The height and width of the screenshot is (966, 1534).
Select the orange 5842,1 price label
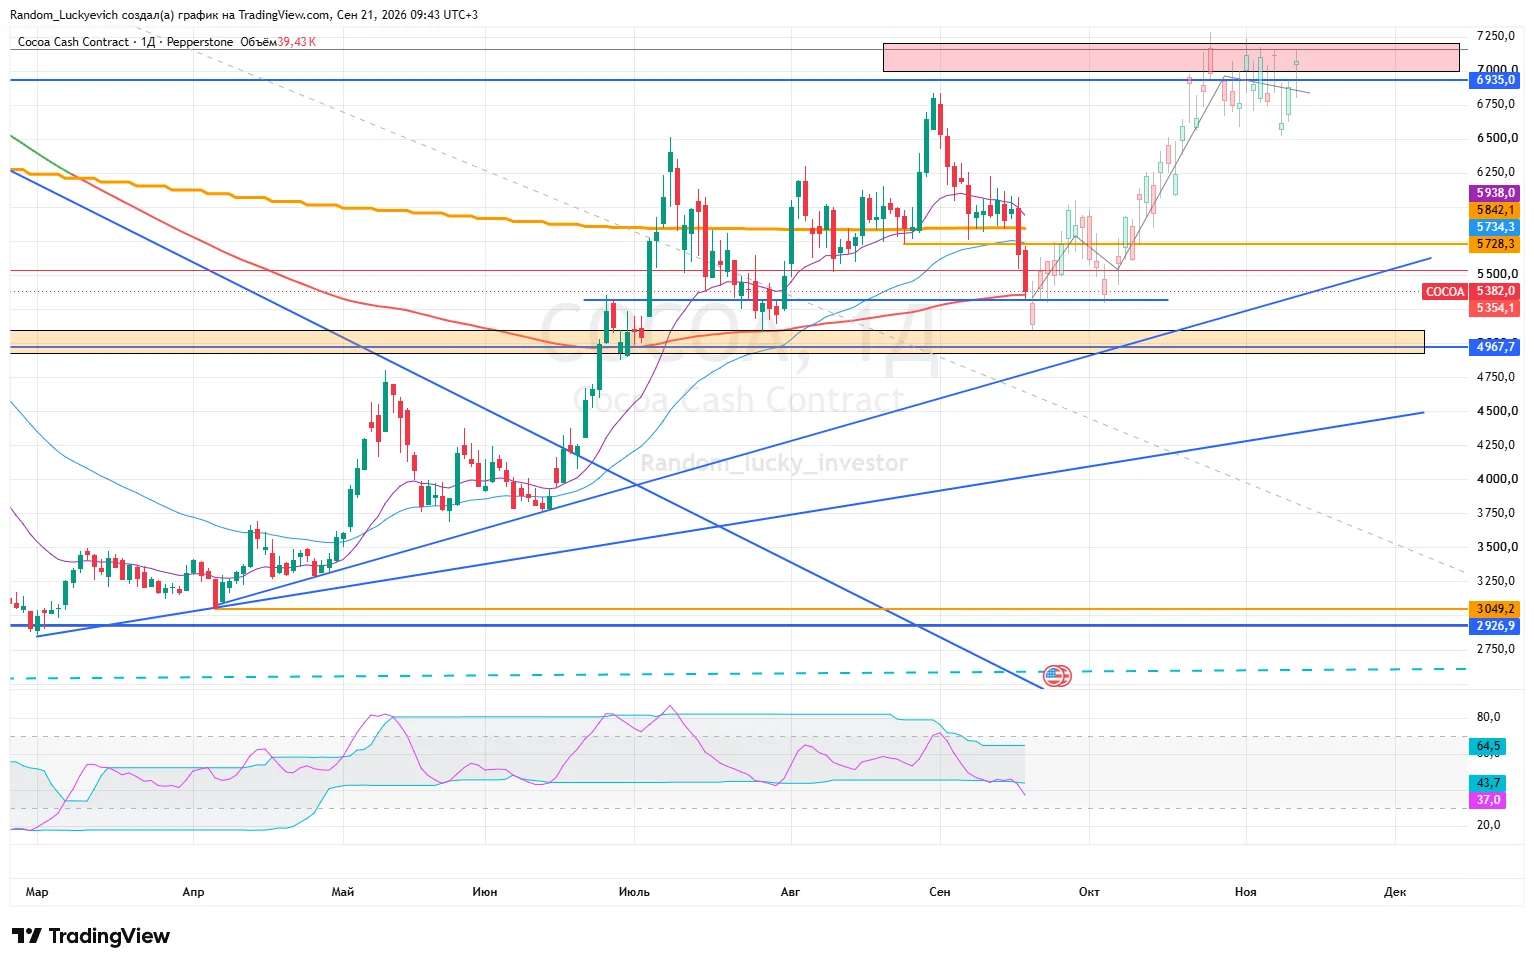pyautogui.click(x=1495, y=210)
